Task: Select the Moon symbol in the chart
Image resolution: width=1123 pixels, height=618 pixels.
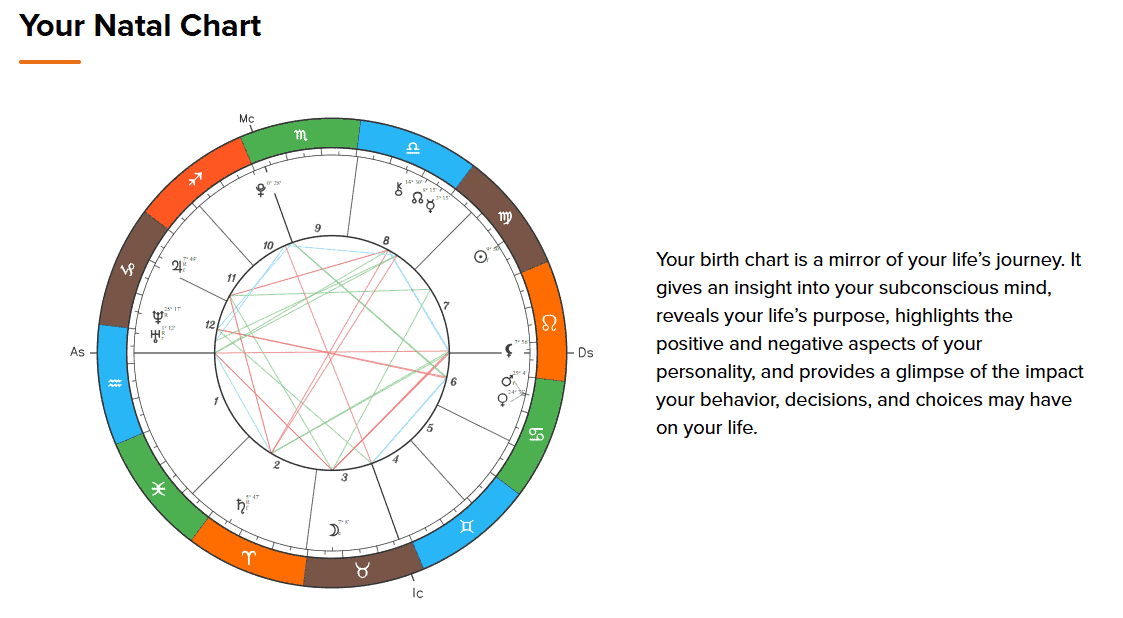Action: point(333,530)
